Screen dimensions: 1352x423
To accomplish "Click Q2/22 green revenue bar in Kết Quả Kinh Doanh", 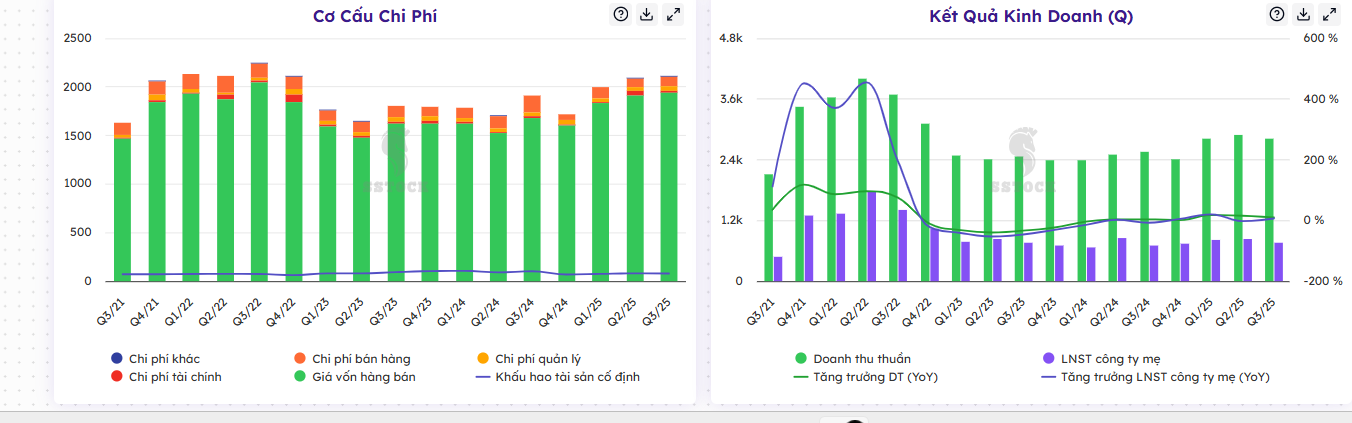I will tap(862, 180).
